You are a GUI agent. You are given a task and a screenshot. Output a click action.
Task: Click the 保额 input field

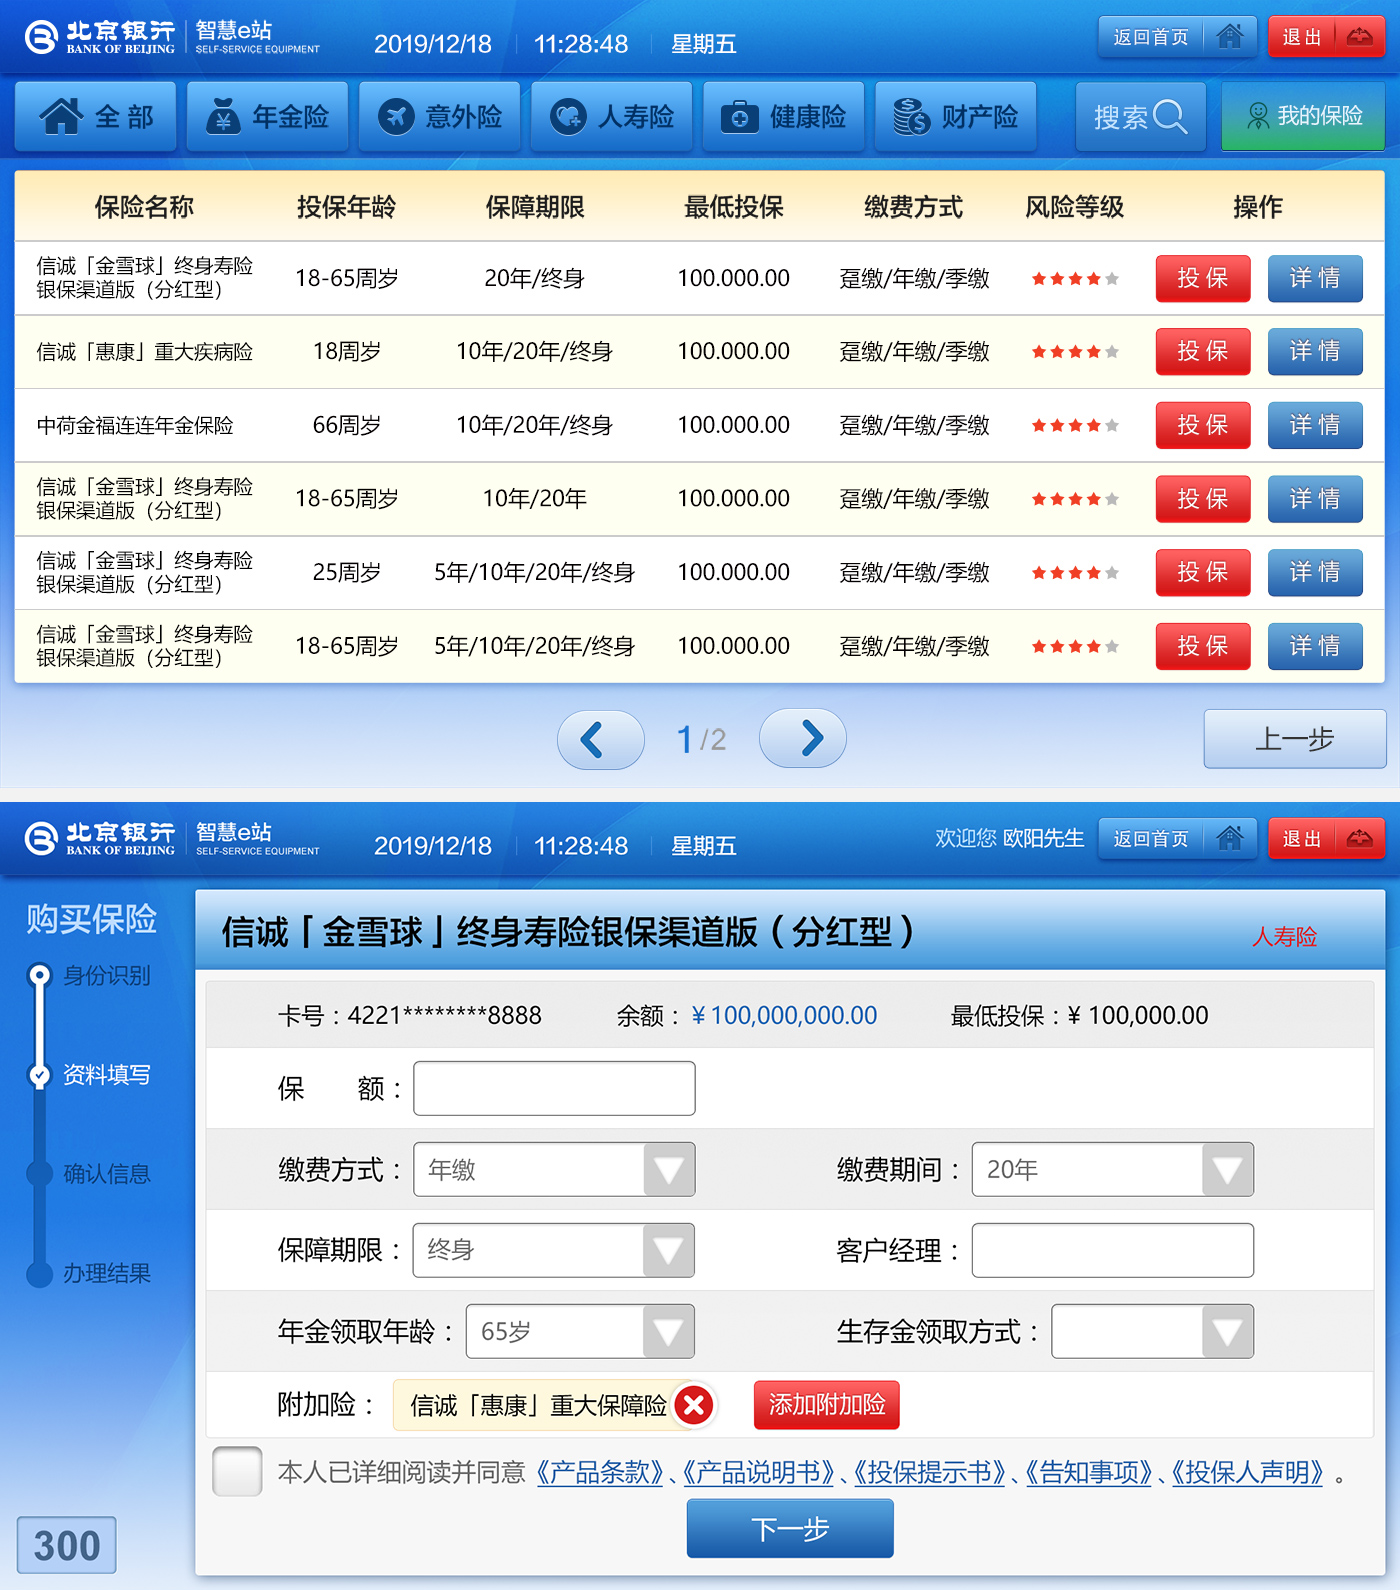[x=554, y=1088]
